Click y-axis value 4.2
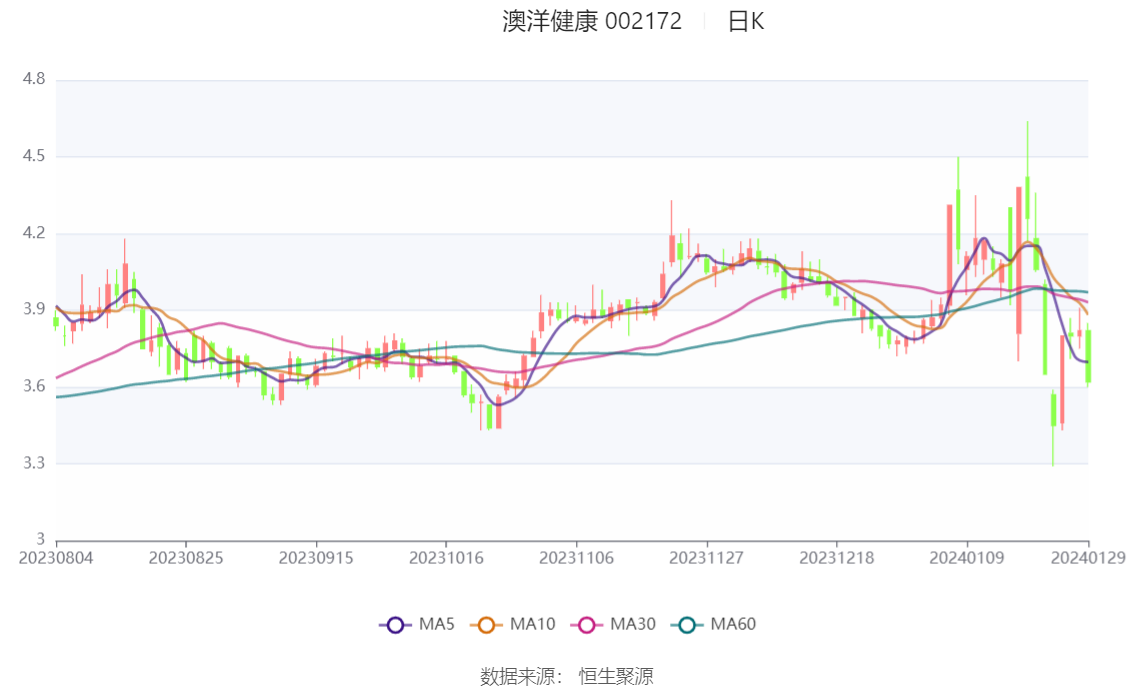1134x689 pixels. 33,233
